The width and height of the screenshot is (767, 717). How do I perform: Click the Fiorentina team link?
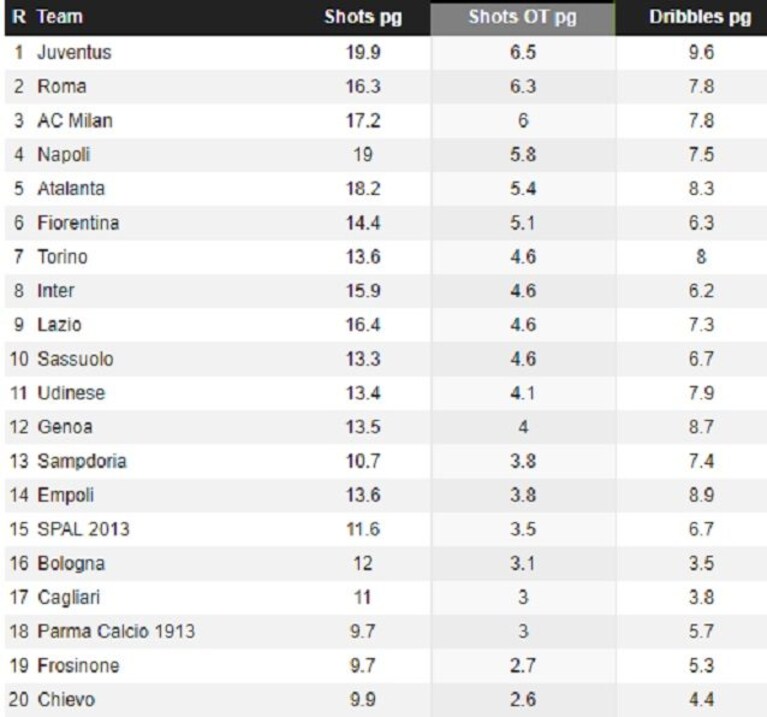(x=78, y=223)
